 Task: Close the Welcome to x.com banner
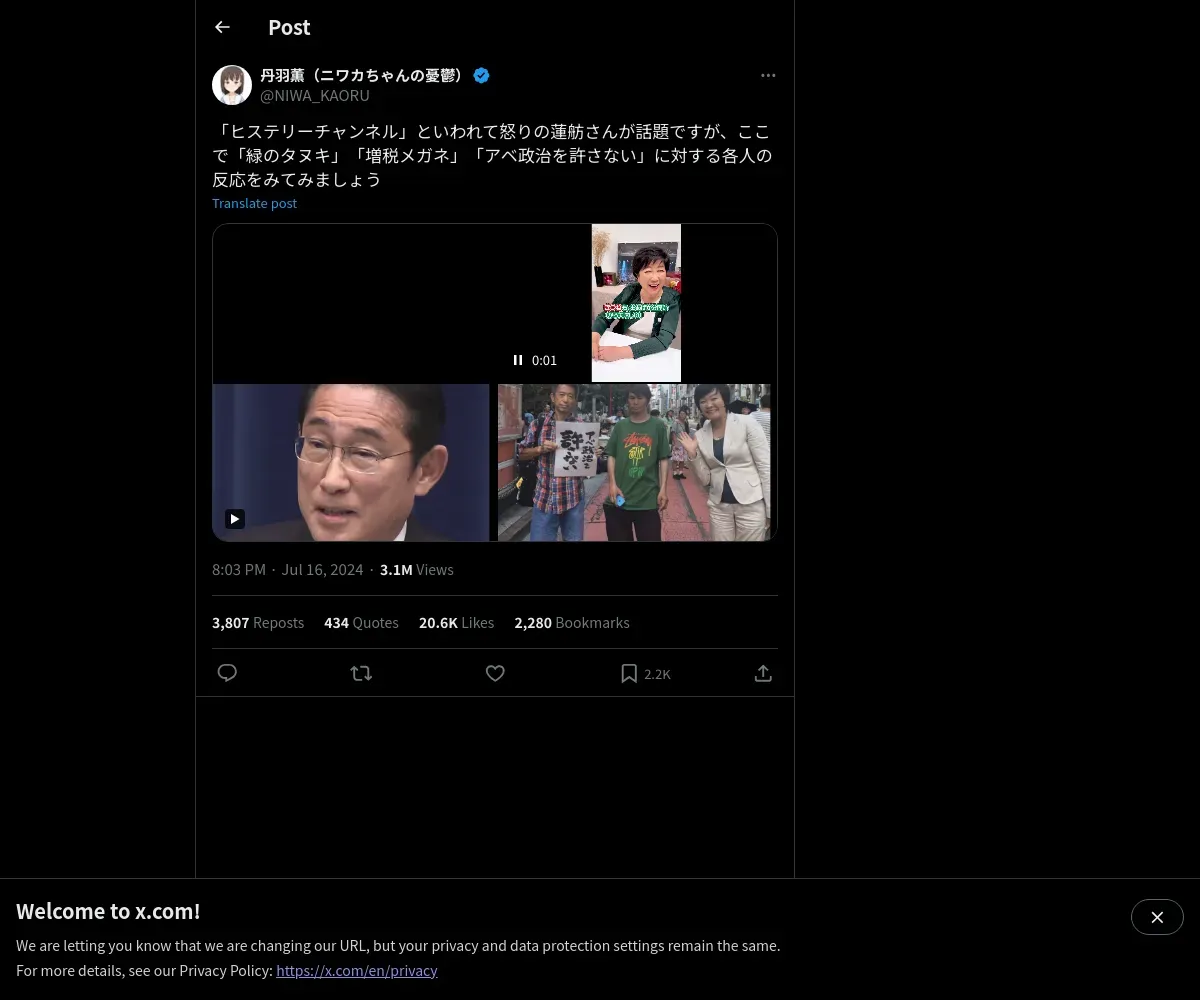pos(1157,917)
